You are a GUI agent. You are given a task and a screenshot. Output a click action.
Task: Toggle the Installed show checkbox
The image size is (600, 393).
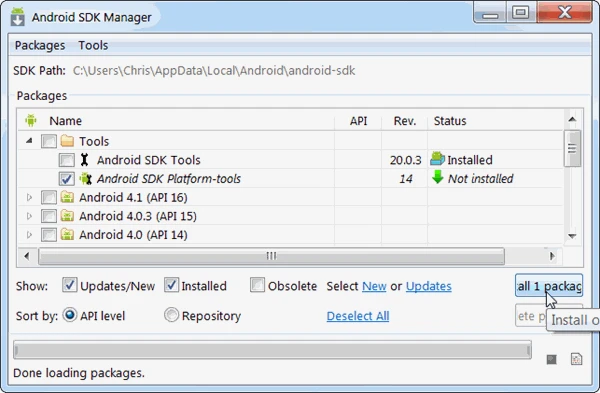[171, 285]
